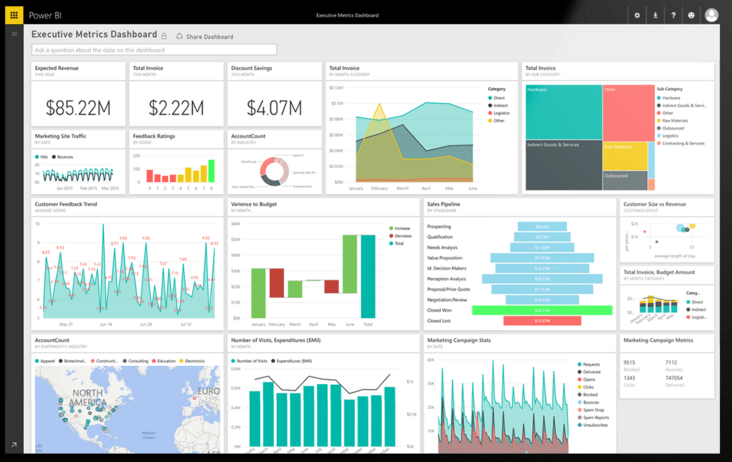Open the user profile avatar
Image resolution: width=732 pixels, height=462 pixels.
click(x=712, y=15)
